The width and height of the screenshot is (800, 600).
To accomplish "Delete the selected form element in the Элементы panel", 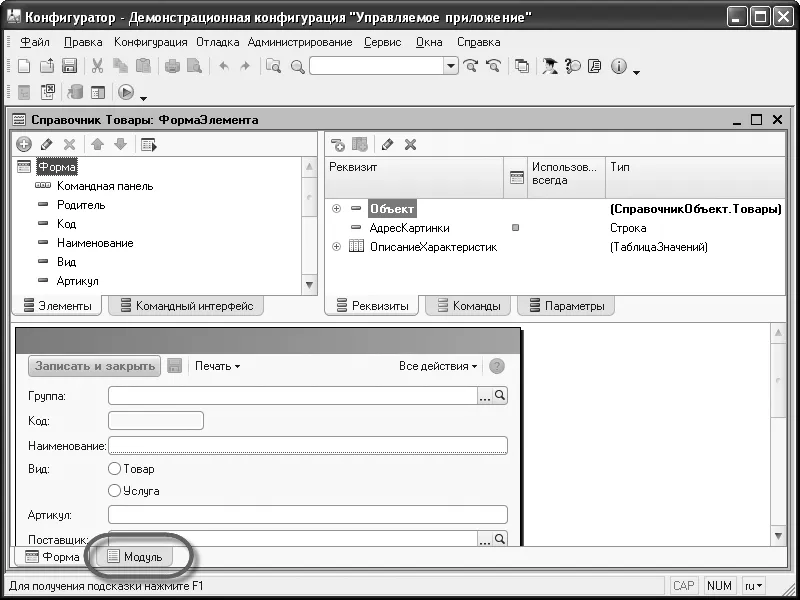I will coord(69,144).
